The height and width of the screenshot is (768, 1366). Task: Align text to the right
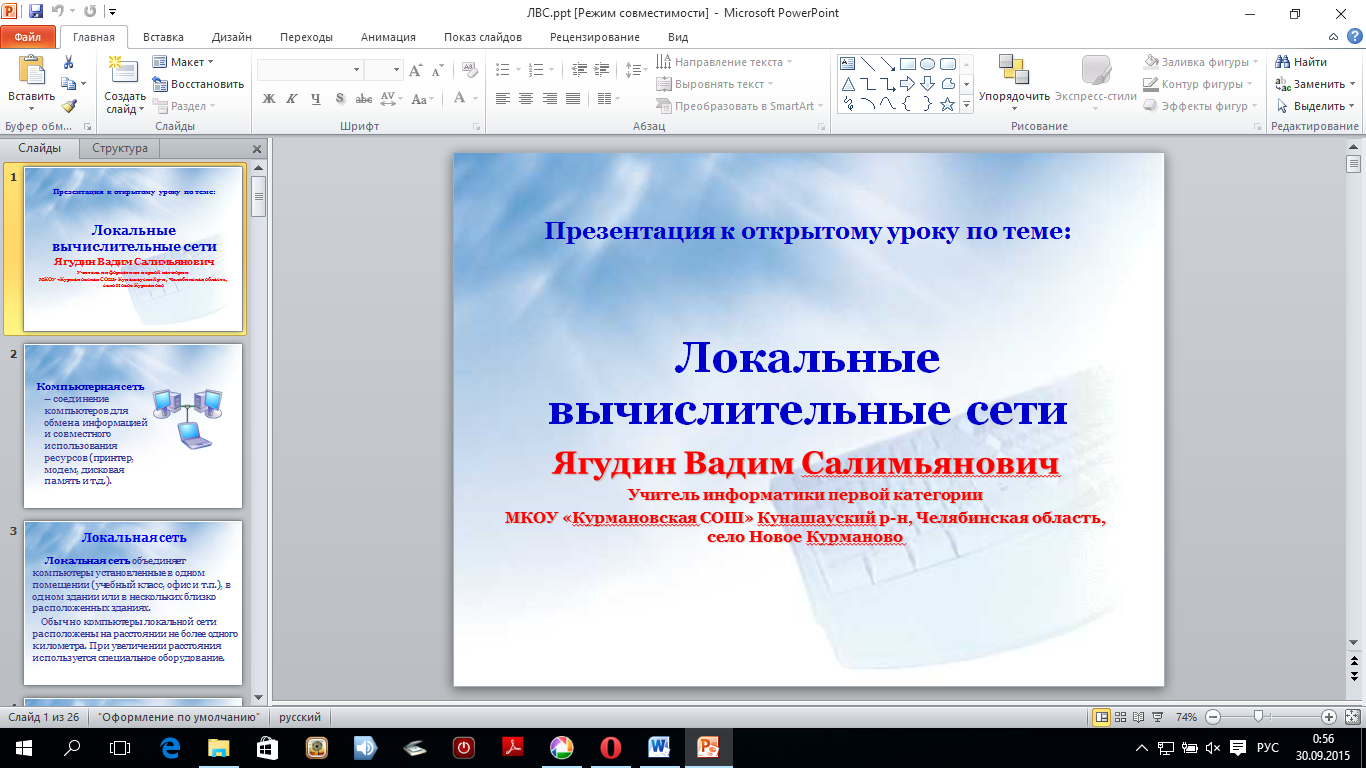tap(550, 99)
